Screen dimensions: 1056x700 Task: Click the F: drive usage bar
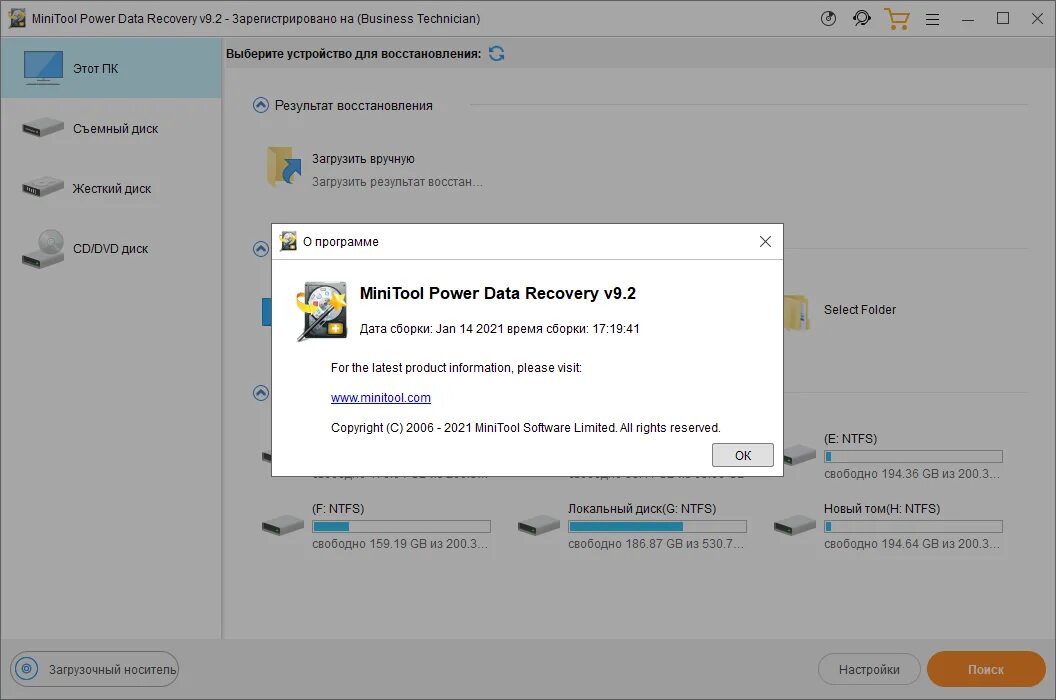coord(401,526)
